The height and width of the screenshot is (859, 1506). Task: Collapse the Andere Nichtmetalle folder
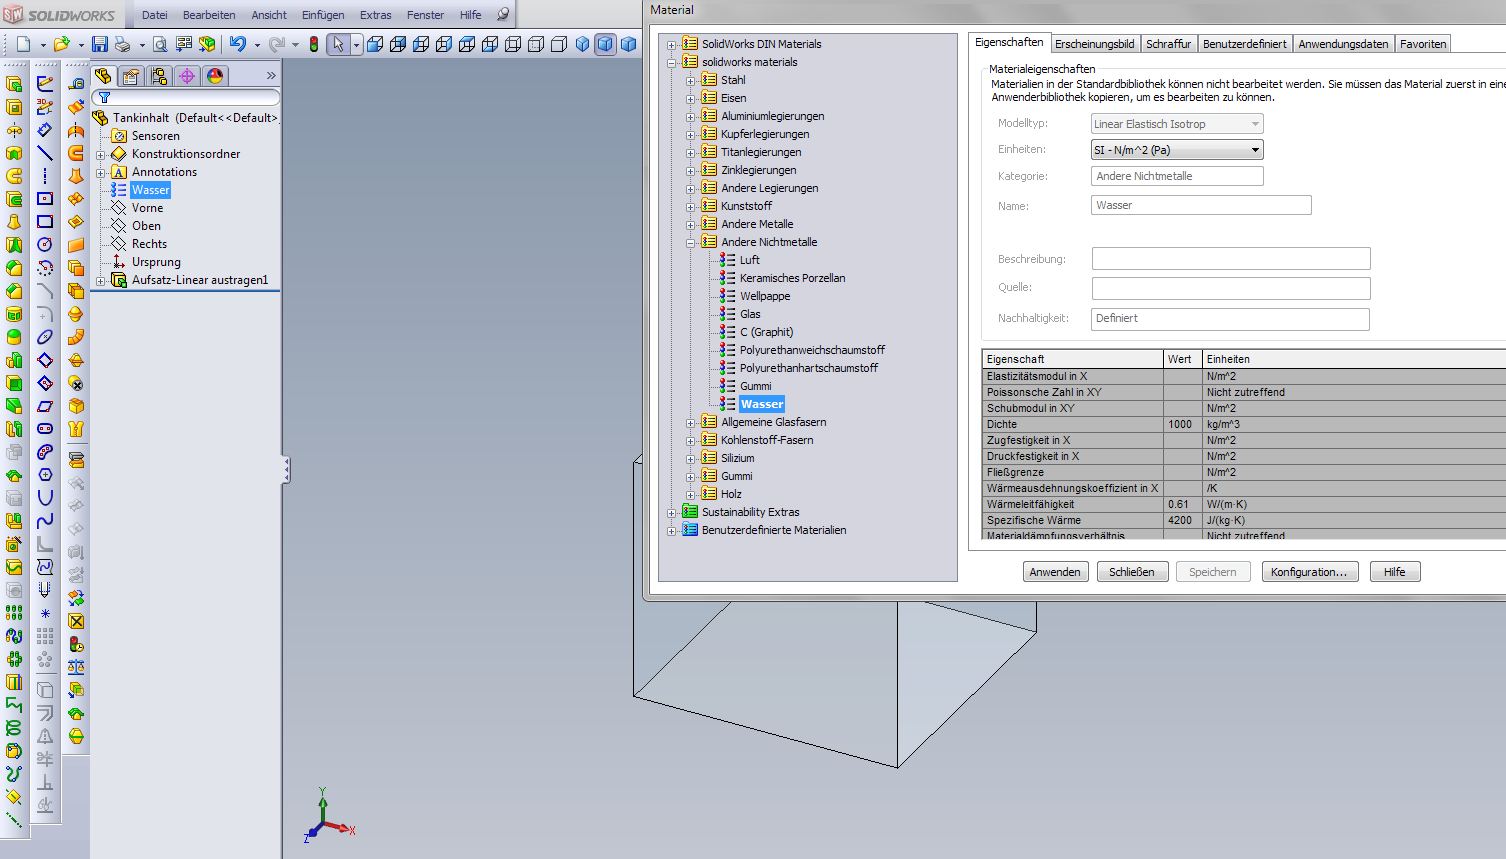tap(691, 242)
